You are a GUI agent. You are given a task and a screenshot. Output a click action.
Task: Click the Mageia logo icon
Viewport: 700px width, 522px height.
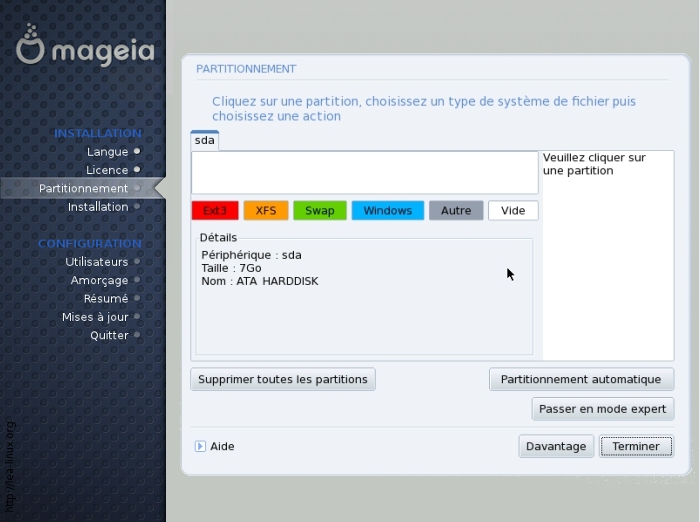click(31, 46)
